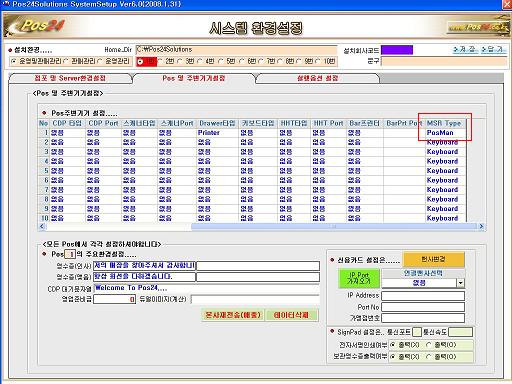Click the 스캐너타입 column header

tap(139, 123)
